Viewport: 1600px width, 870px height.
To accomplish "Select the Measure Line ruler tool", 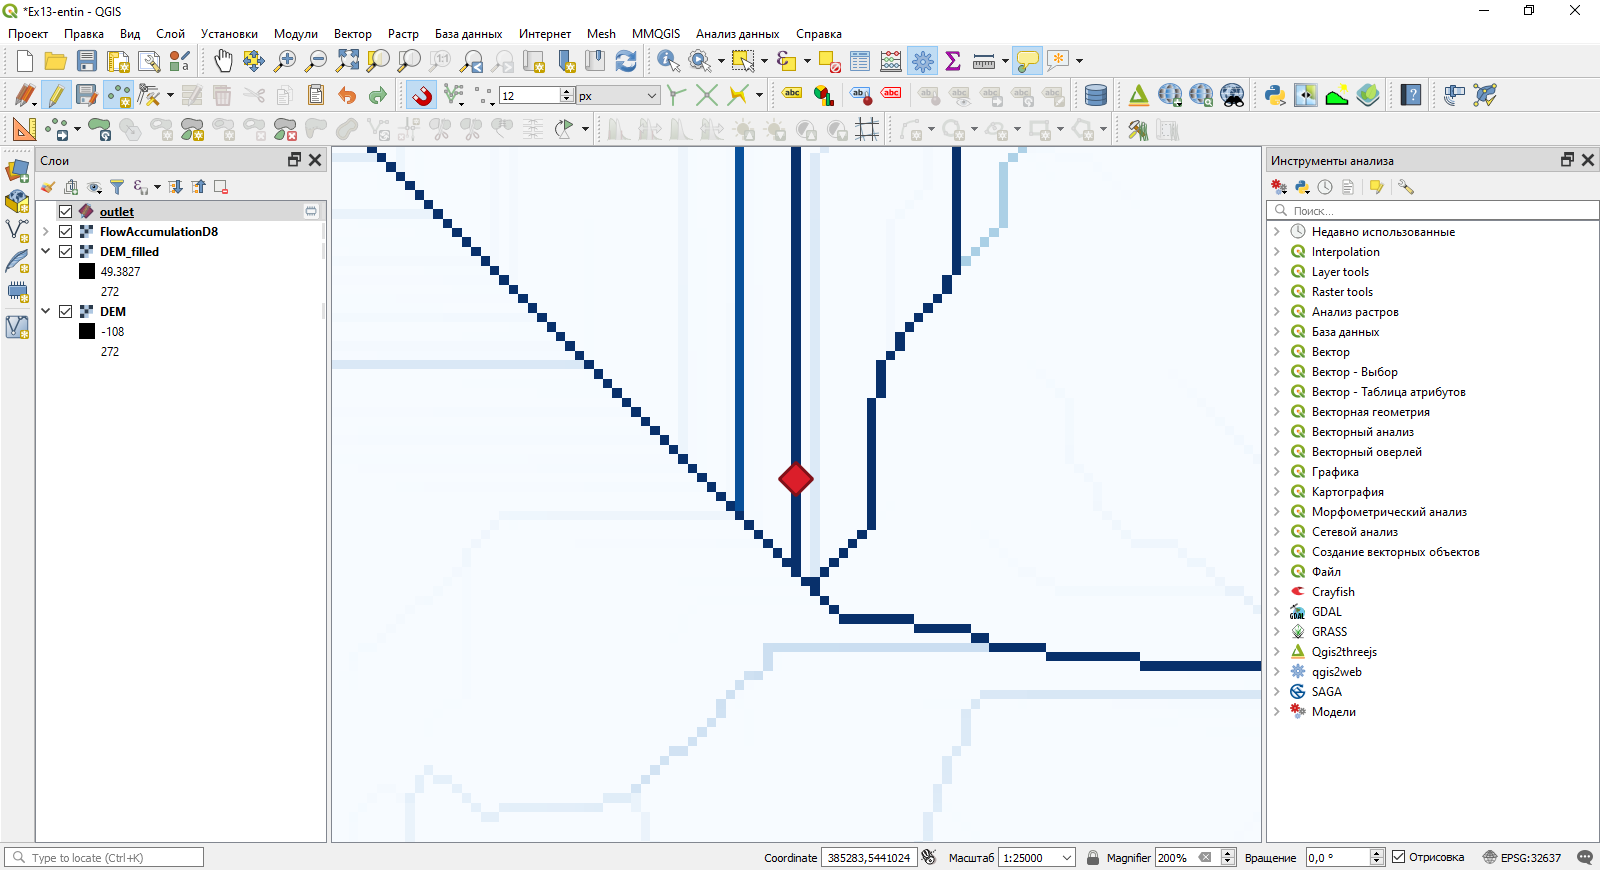I will pyautogui.click(x=984, y=61).
